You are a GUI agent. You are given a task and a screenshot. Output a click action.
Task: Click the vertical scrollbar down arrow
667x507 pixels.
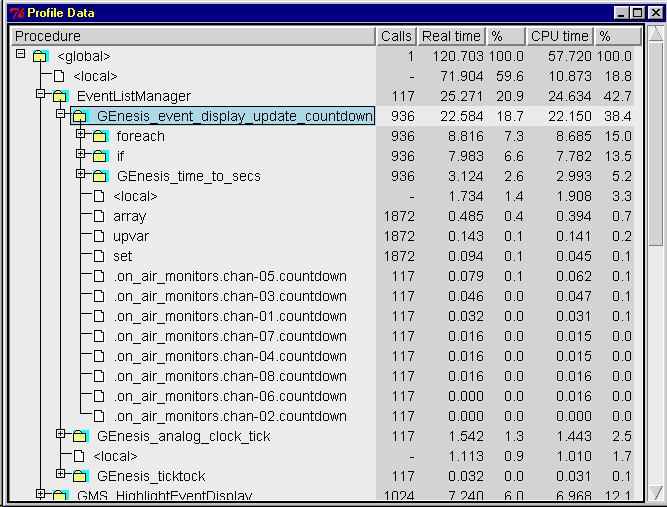(x=656, y=492)
